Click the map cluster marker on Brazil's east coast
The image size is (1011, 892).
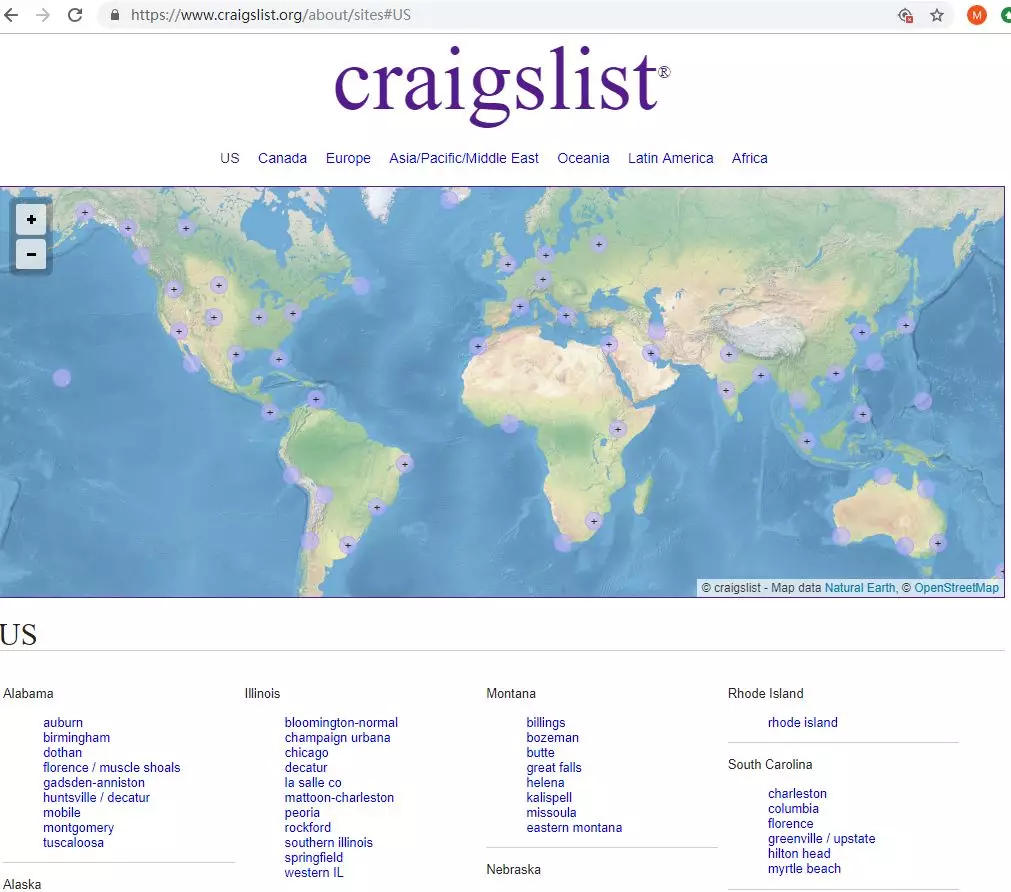coord(405,464)
